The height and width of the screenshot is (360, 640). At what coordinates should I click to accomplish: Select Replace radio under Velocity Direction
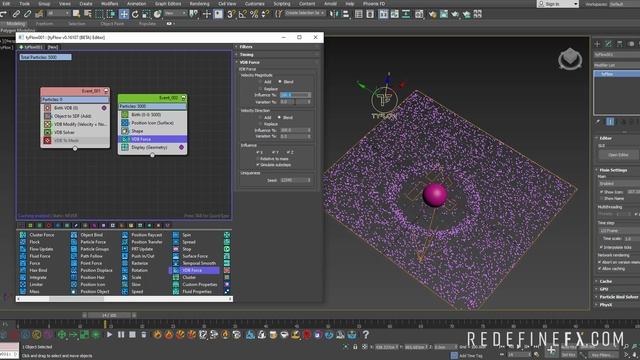tap(260, 124)
